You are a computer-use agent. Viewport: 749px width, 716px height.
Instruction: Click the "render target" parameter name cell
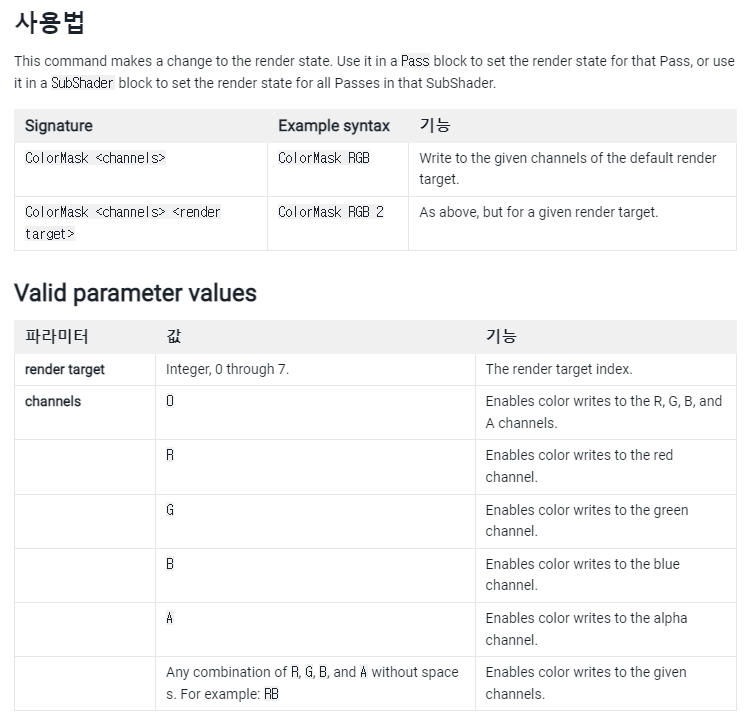(65, 369)
